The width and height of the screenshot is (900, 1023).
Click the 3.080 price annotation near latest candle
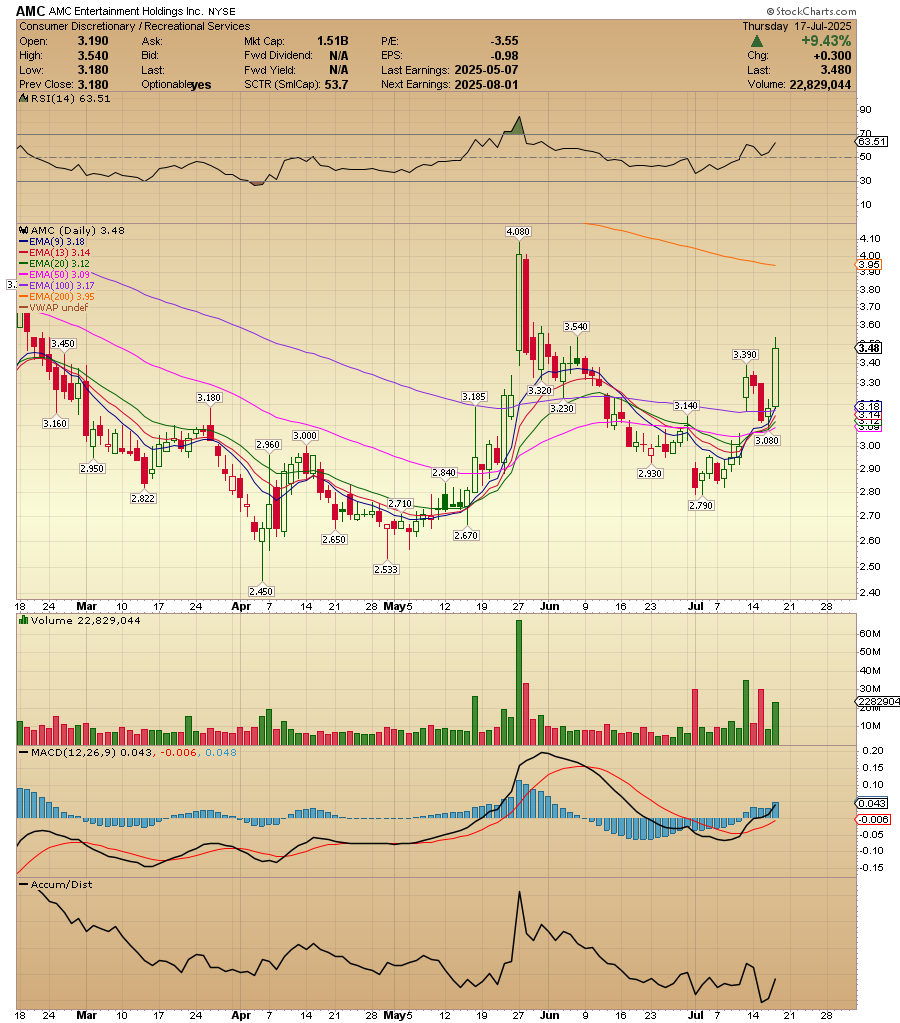click(x=767, y=440)
